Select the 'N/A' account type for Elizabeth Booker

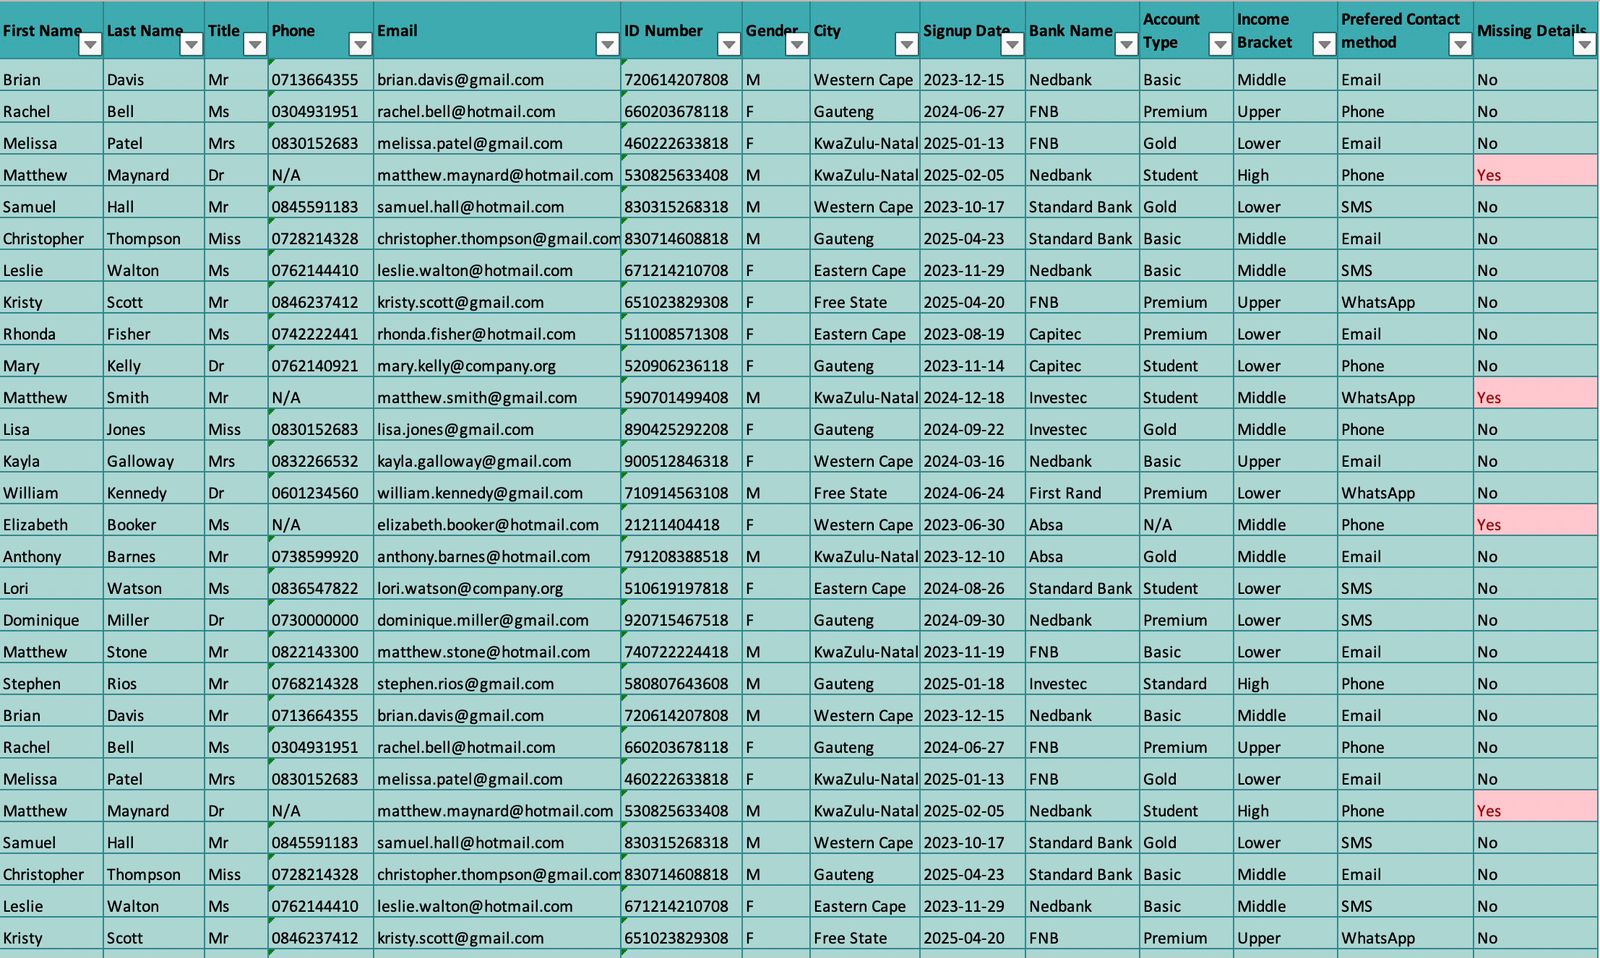pyautogui.click(x=1186, y=525)
